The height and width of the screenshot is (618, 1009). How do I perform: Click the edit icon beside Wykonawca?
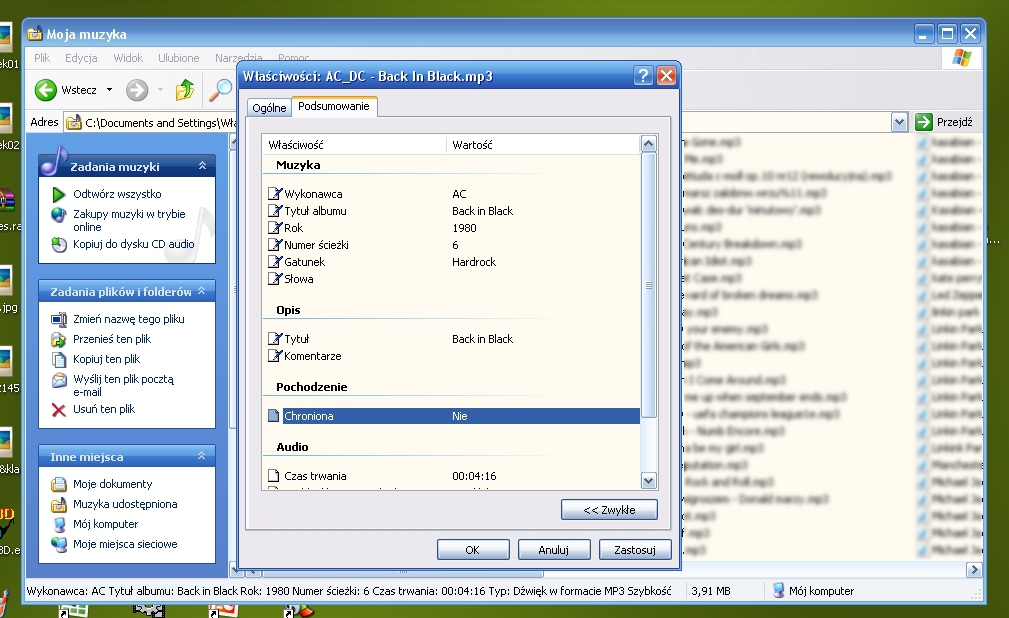coord(275,193)
